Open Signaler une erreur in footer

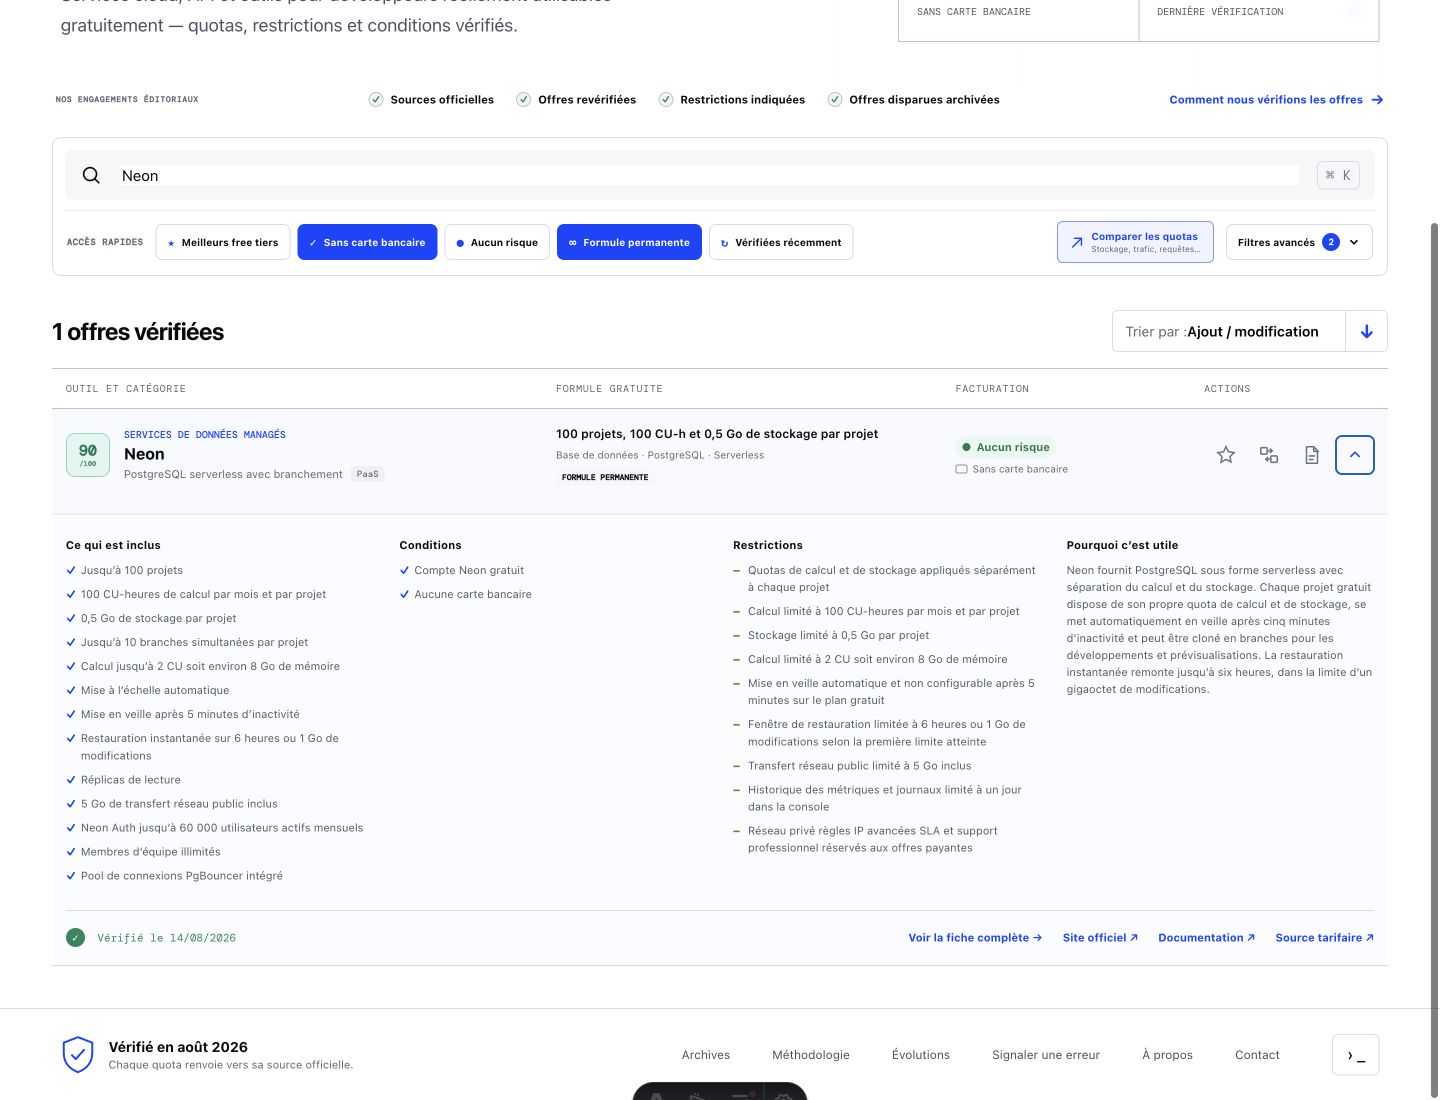pyautogui.click(x=1046, y=1055)
